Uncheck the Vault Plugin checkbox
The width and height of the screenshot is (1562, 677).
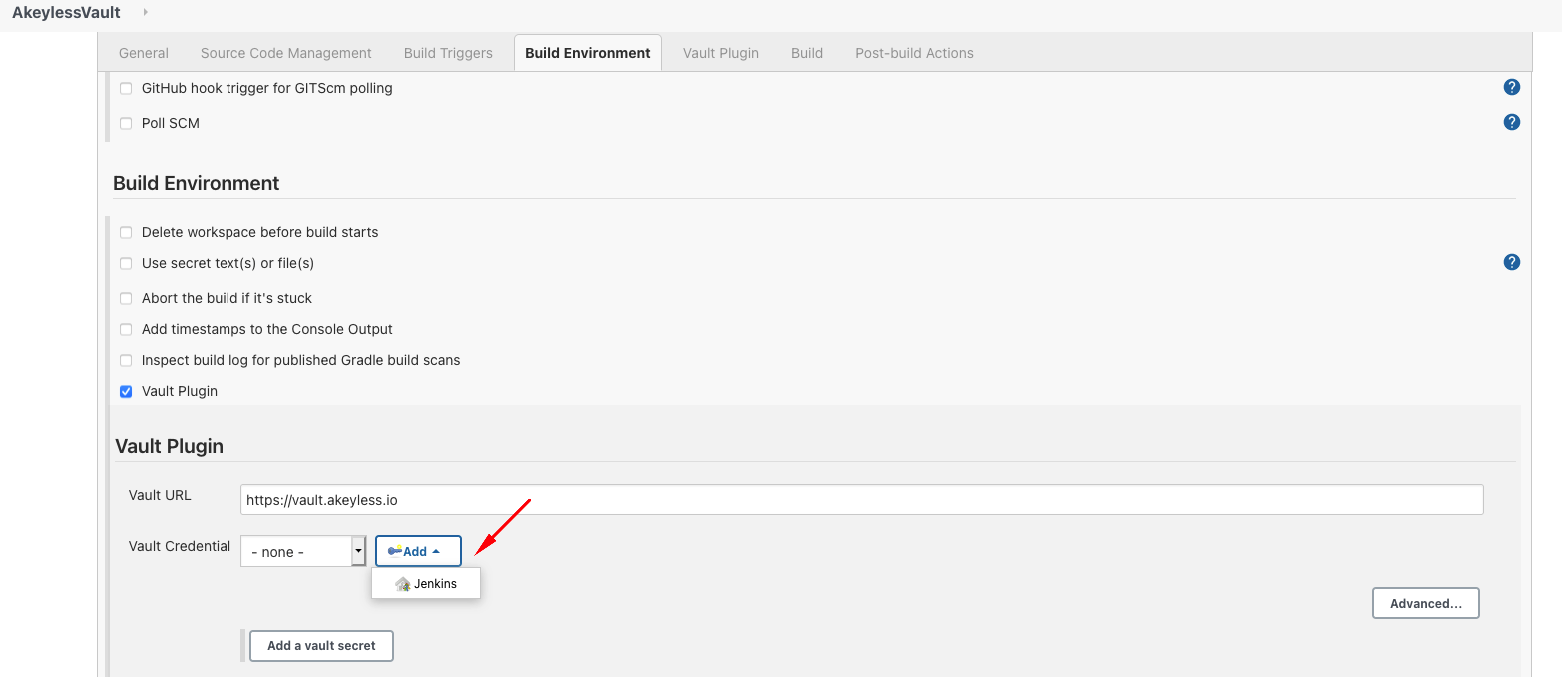click(x=126, y=391)
